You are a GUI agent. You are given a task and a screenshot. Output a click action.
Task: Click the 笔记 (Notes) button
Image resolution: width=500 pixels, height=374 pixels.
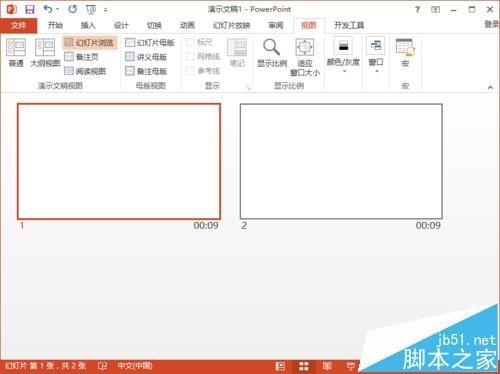pos(237,53)
